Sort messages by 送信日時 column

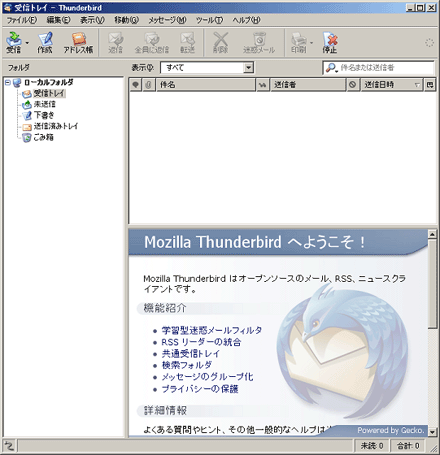click(x=392, y=85)
